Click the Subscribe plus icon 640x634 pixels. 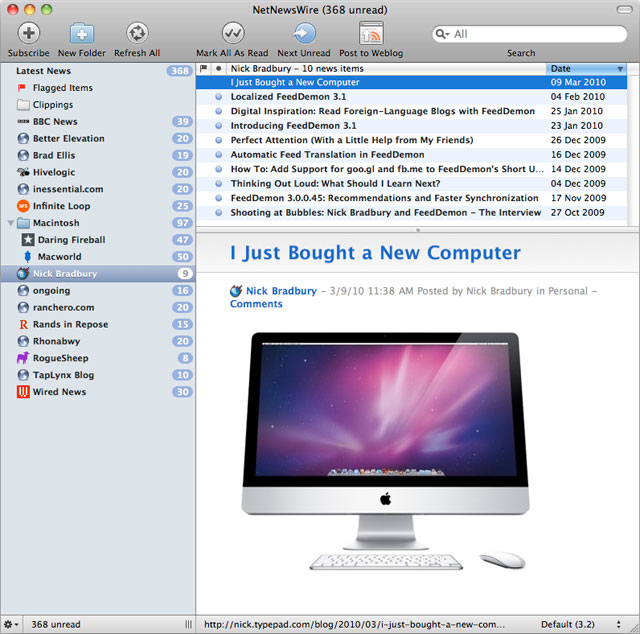pyautogui.click(x=29, y=33)
